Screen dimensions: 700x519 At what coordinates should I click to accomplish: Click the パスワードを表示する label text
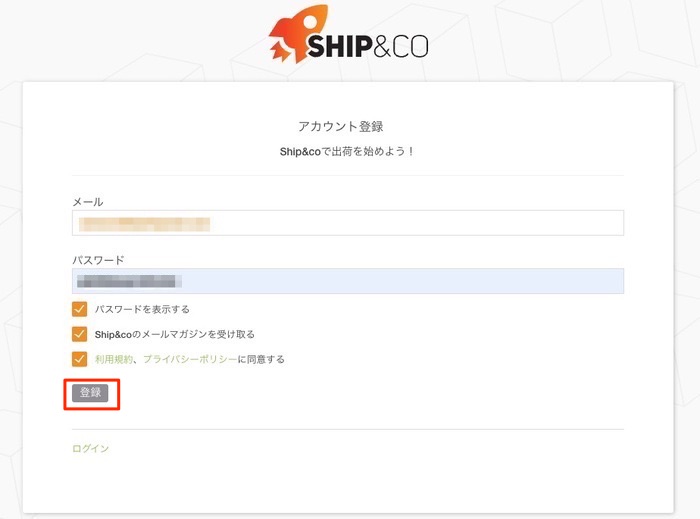pos(141,309)
